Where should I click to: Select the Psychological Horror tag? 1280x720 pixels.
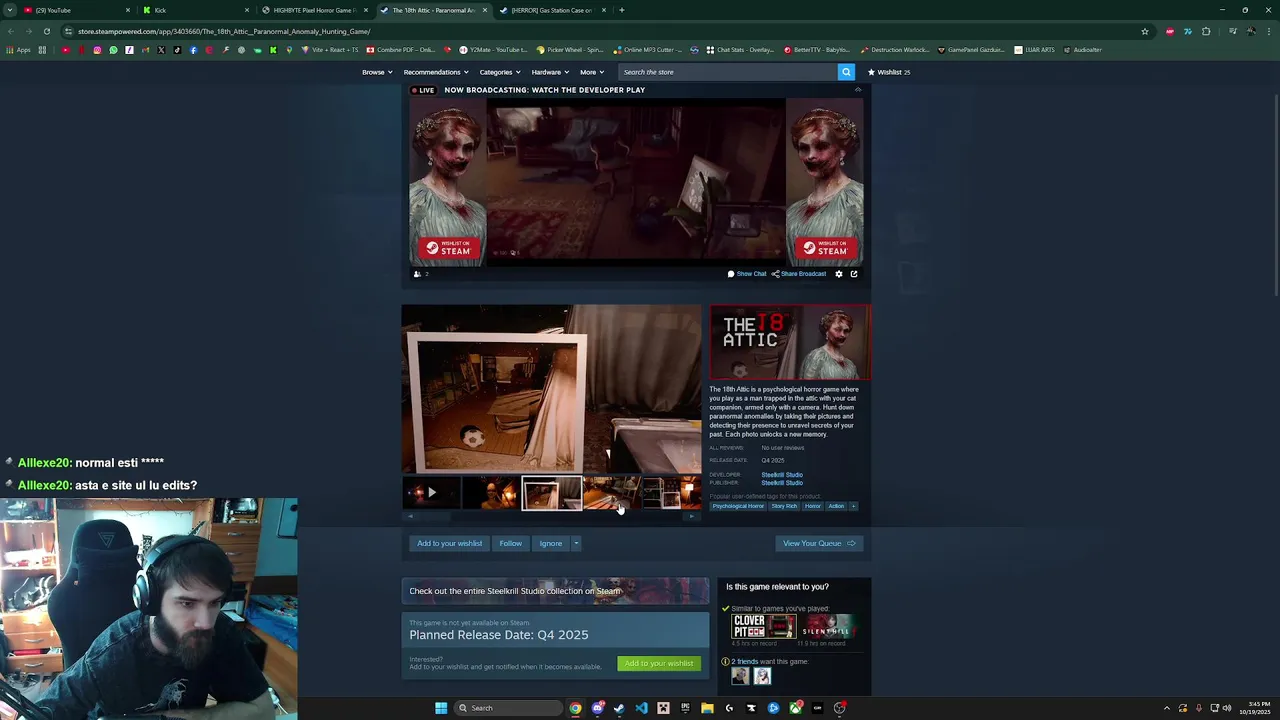pyautogui.click(x=738, y=506)
